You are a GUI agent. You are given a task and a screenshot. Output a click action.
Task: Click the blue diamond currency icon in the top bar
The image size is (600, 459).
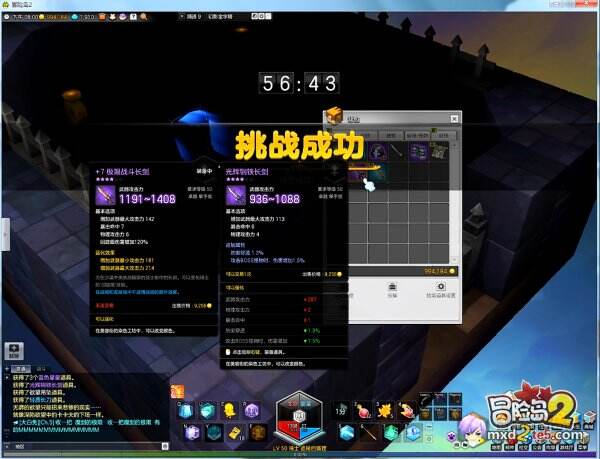click(75, 17)
